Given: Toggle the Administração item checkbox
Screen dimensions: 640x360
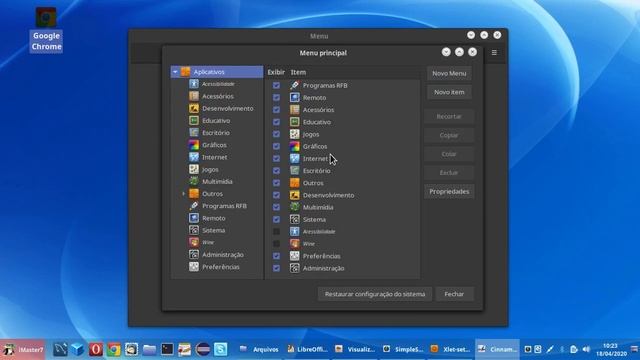Looking at the screenshot, I should coord(276,268).
